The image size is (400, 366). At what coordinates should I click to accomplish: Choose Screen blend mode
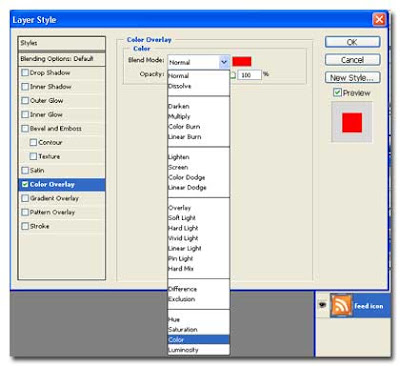pos(199,167)
